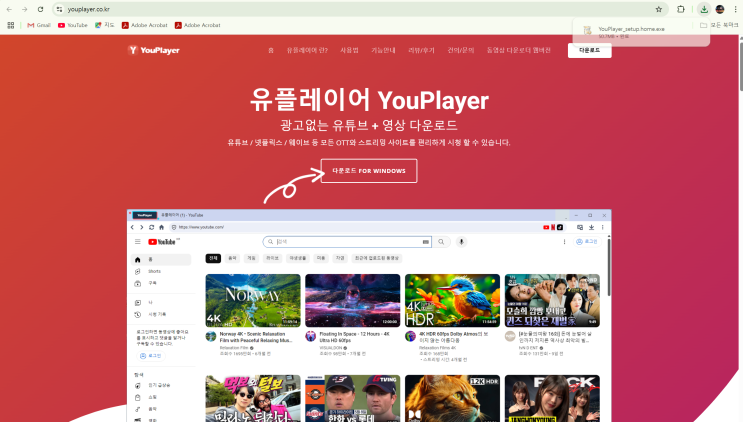Click the white 다운로드 header button
The height and width of the screenshot is (422, 743).
(589, 50)
